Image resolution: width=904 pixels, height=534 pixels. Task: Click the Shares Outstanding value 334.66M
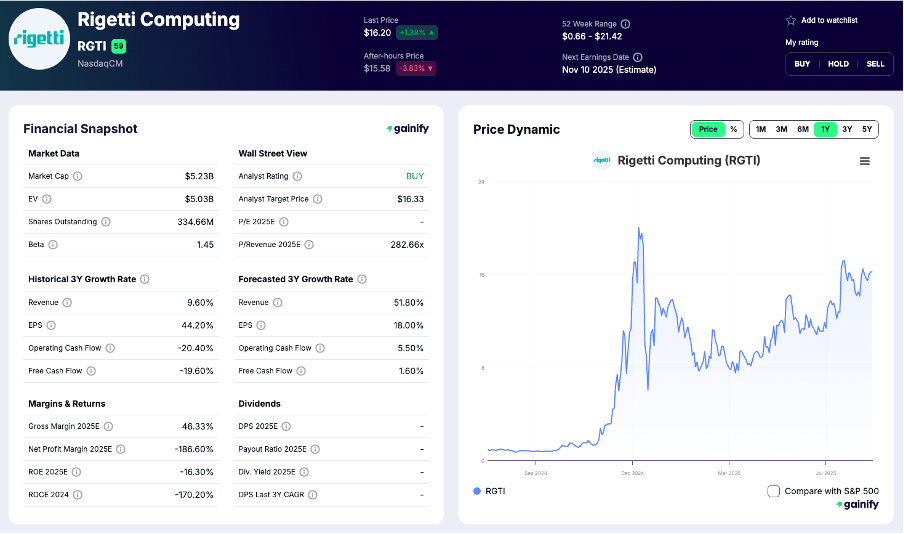(x=195, y=221)
